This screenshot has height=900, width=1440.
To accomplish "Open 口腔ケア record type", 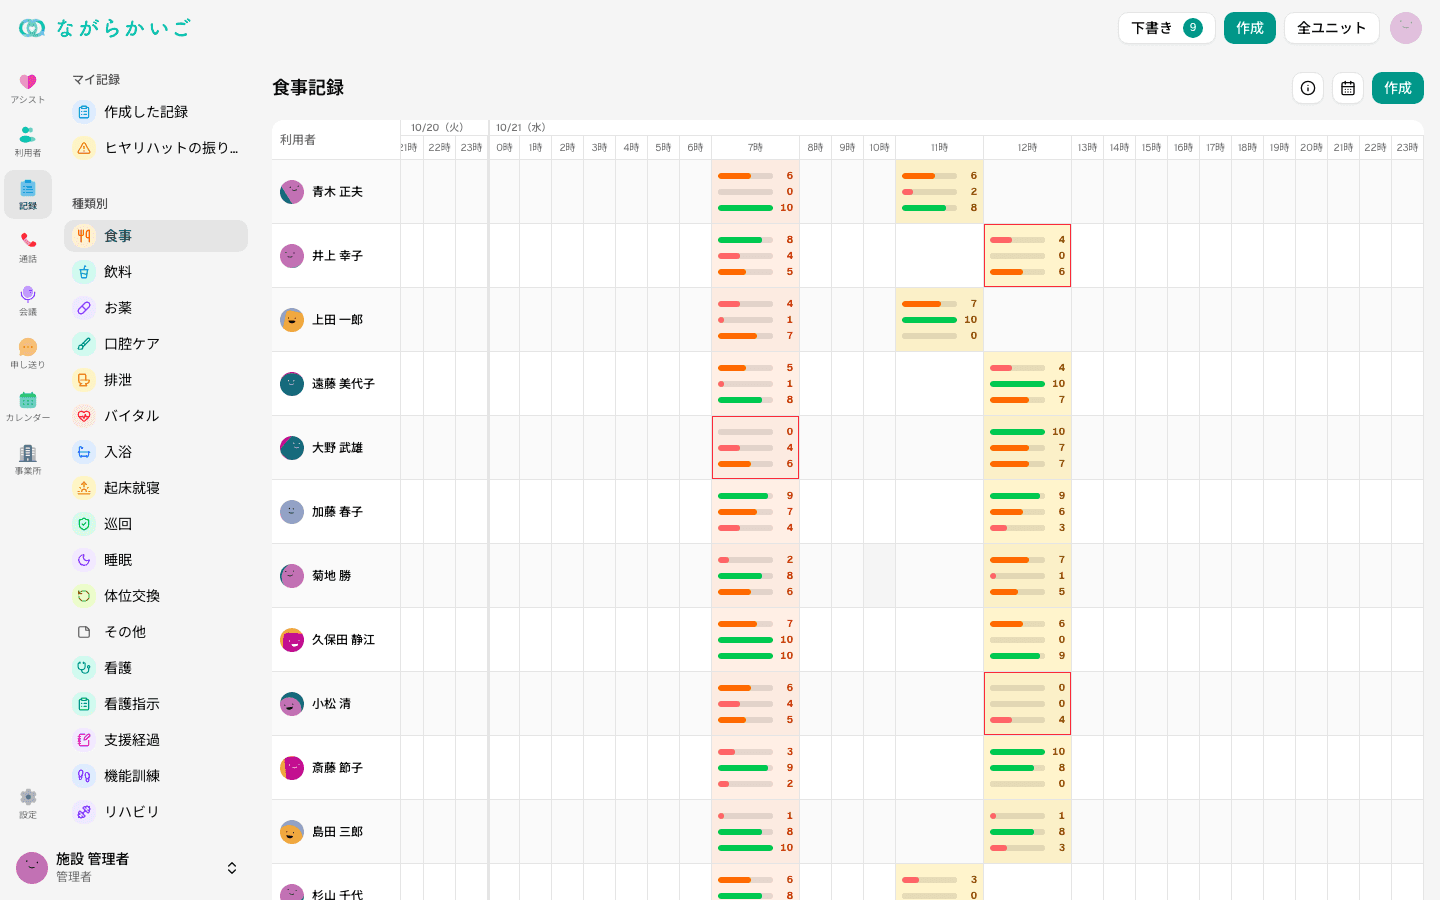I will click(x=156, y=344).
